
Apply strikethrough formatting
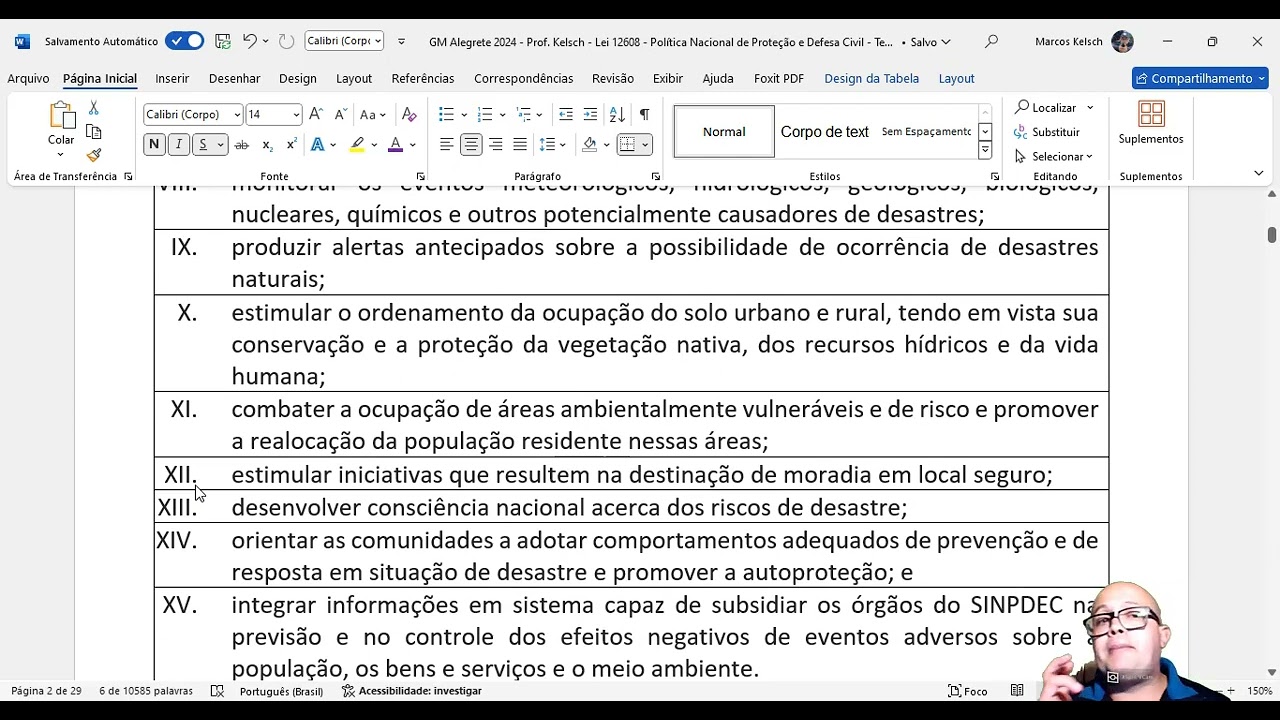(241, 145)
